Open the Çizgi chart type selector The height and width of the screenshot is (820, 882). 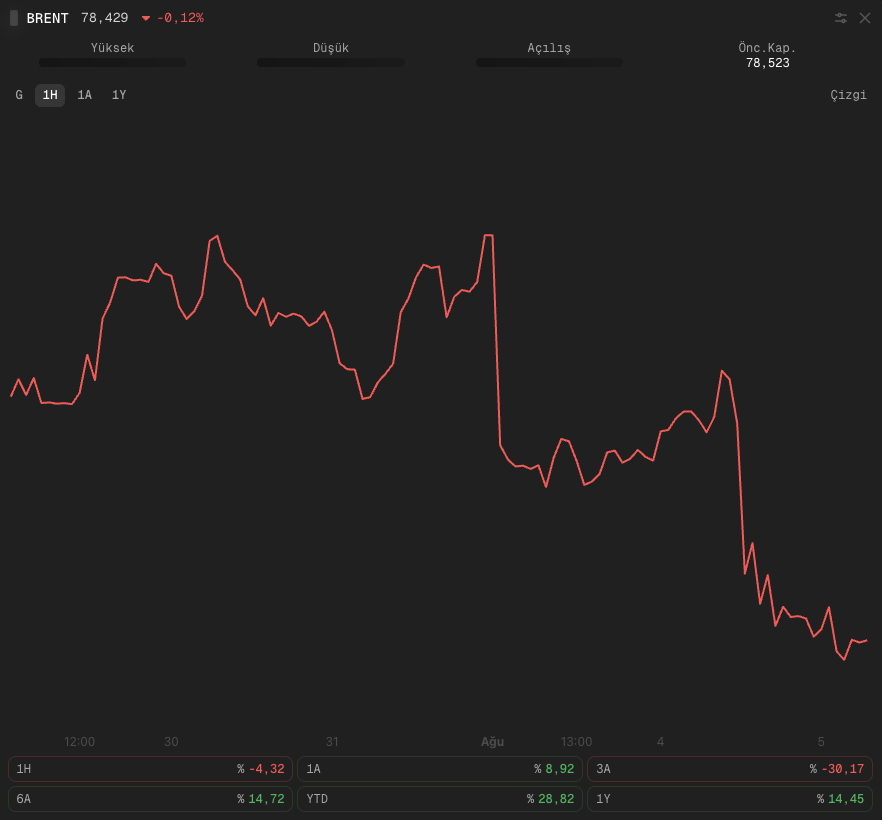point(848,95)
